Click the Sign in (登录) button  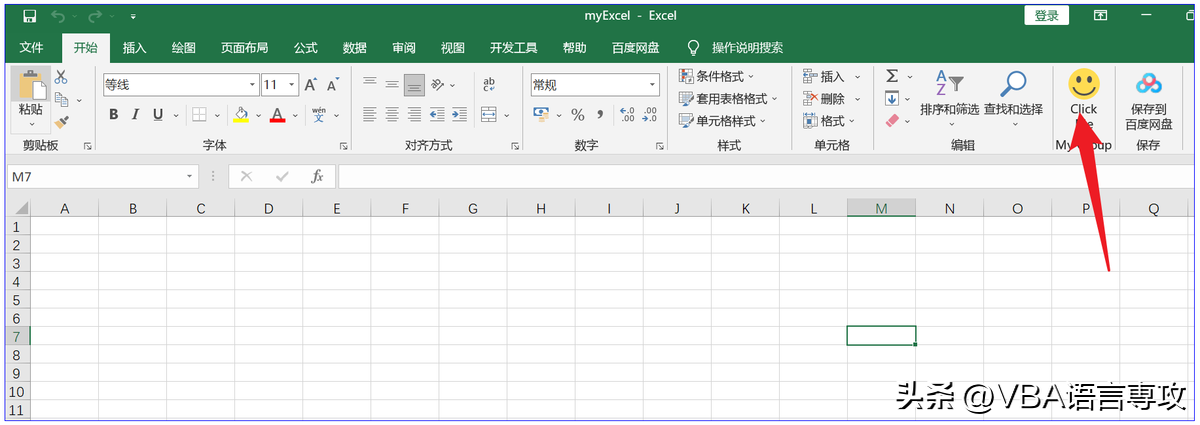1047,15
